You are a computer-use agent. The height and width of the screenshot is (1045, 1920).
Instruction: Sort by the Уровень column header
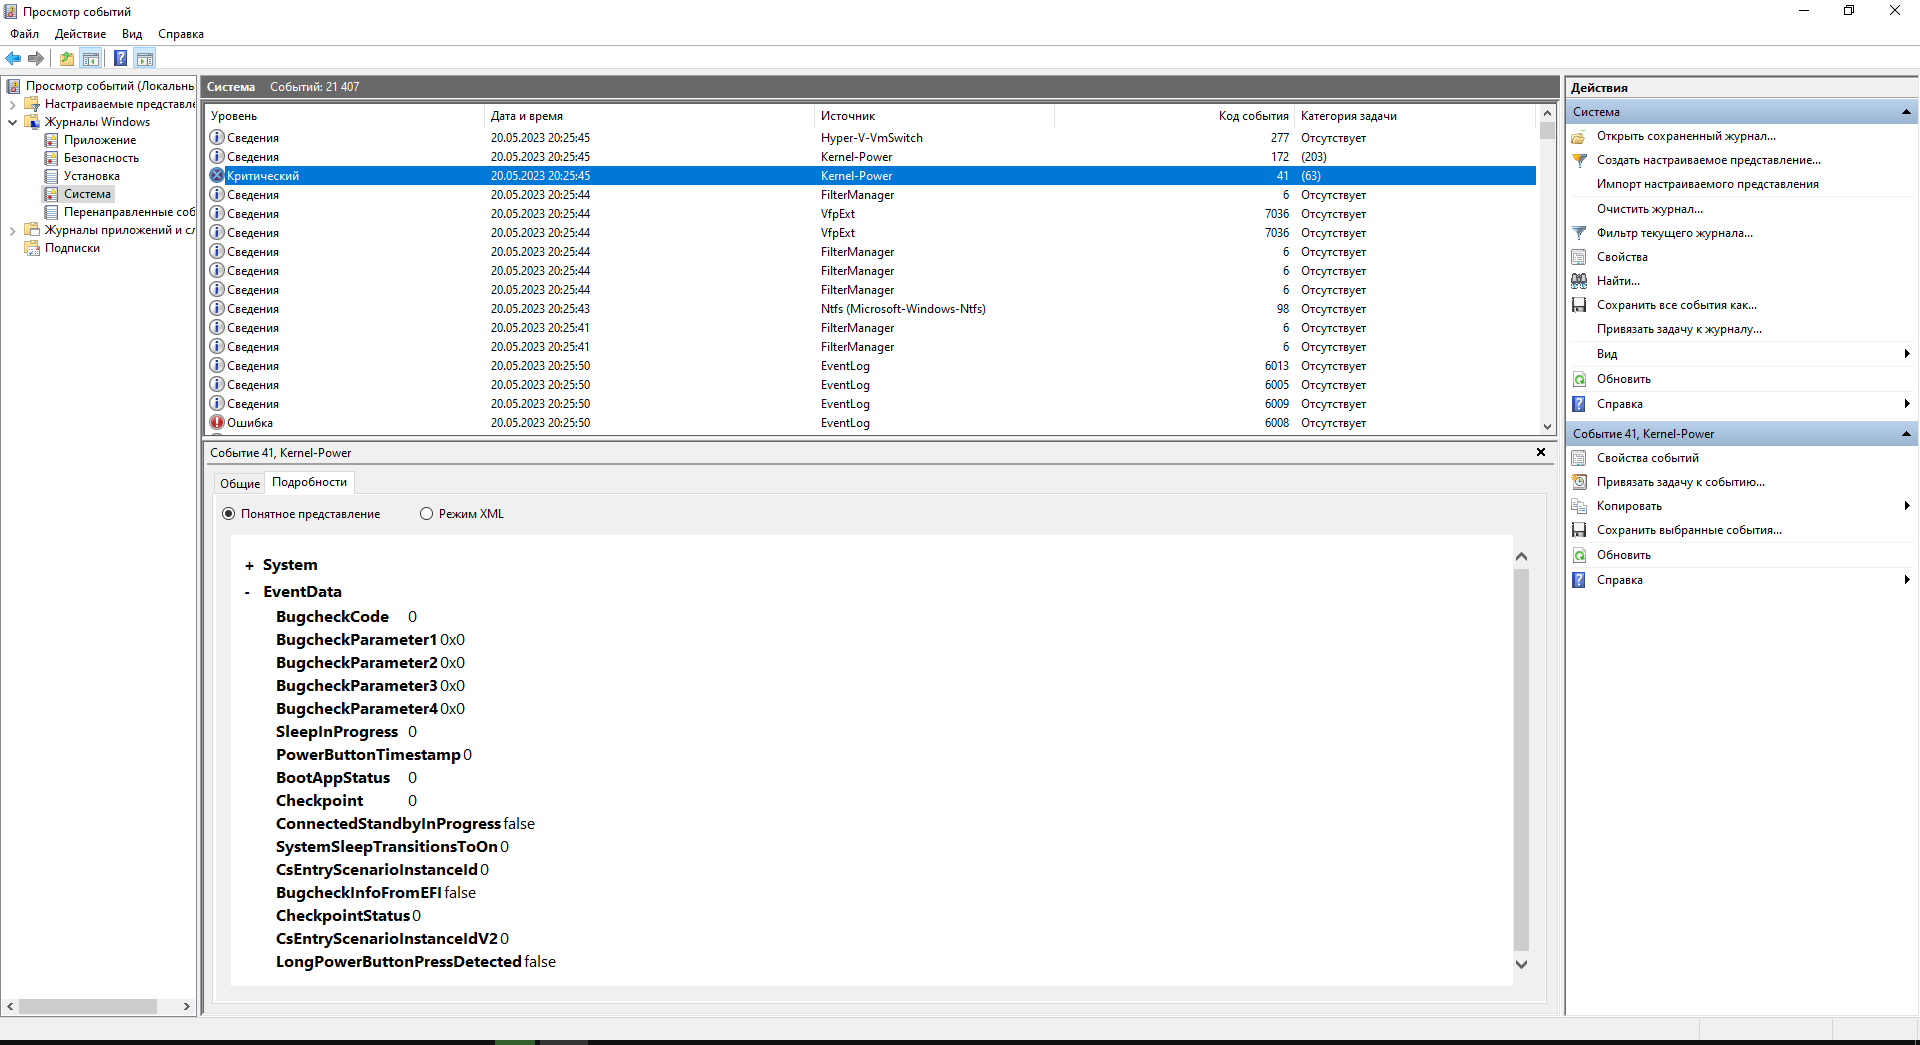point(344,116)
